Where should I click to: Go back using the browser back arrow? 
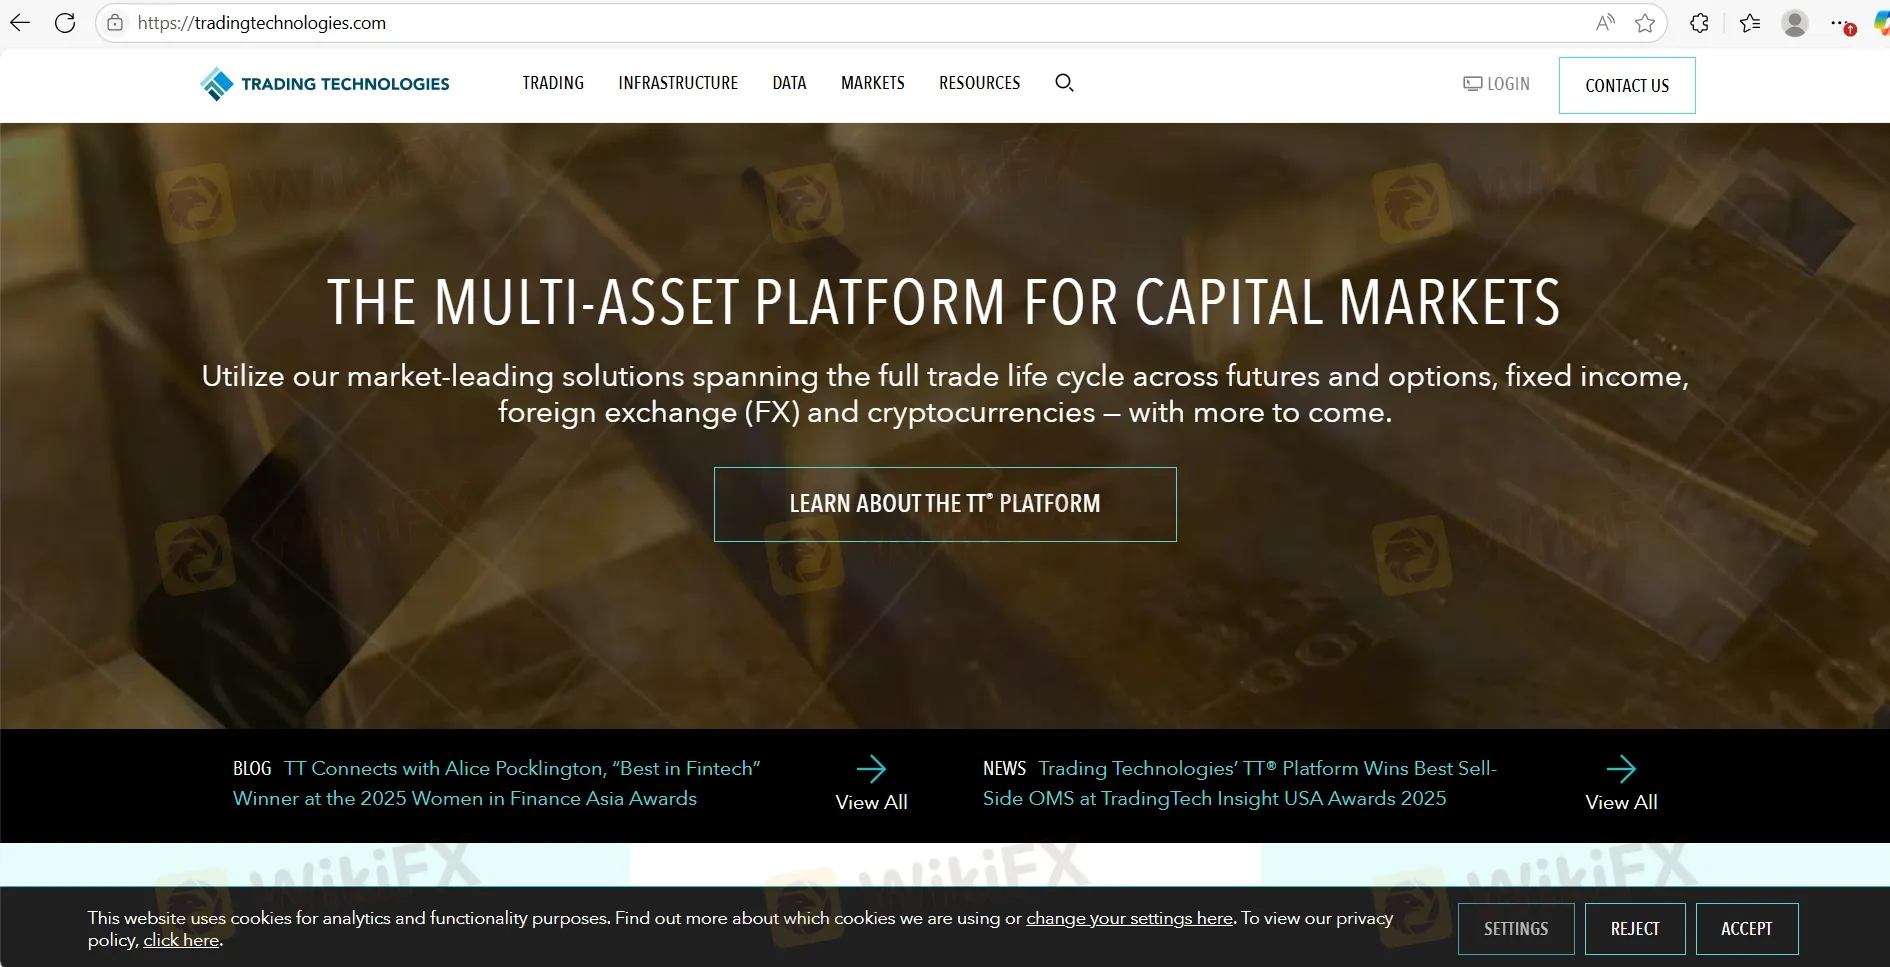[x=20, y=22]
